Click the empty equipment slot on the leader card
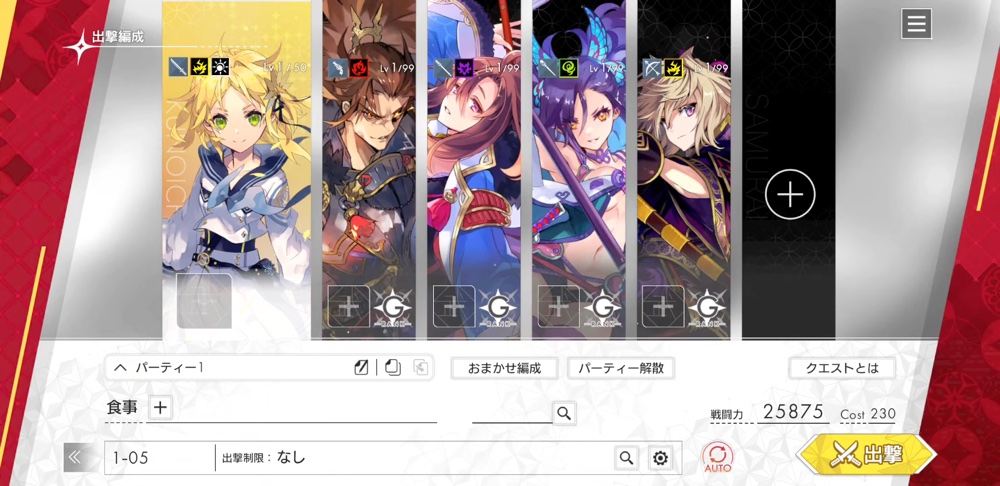Image resolution: width=1000 pixels, height=486 pixels. tap(204, 301)
